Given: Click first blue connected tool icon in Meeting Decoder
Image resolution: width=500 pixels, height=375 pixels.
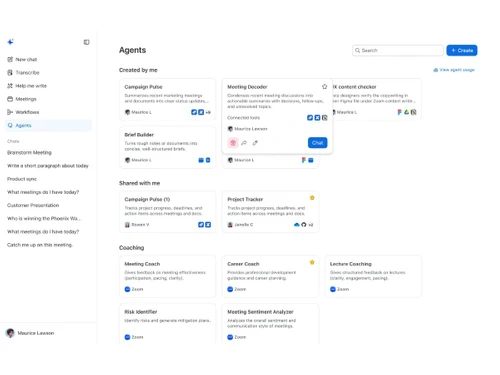Looking at the screenshot, I should coord(310,118).
